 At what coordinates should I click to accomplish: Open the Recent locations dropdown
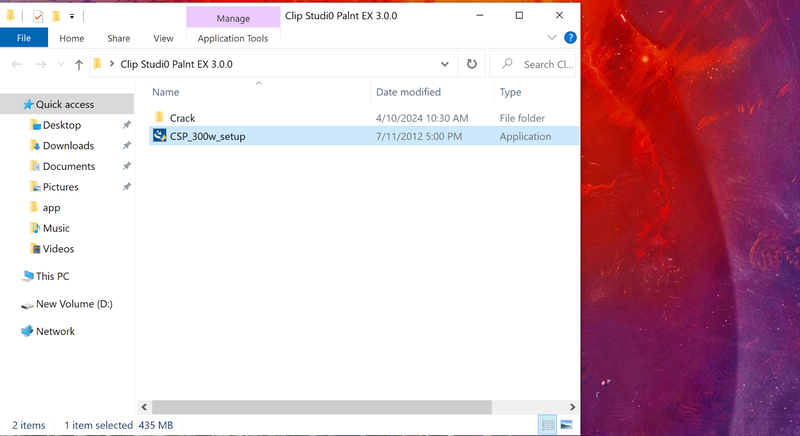click(x=61, y=64)
